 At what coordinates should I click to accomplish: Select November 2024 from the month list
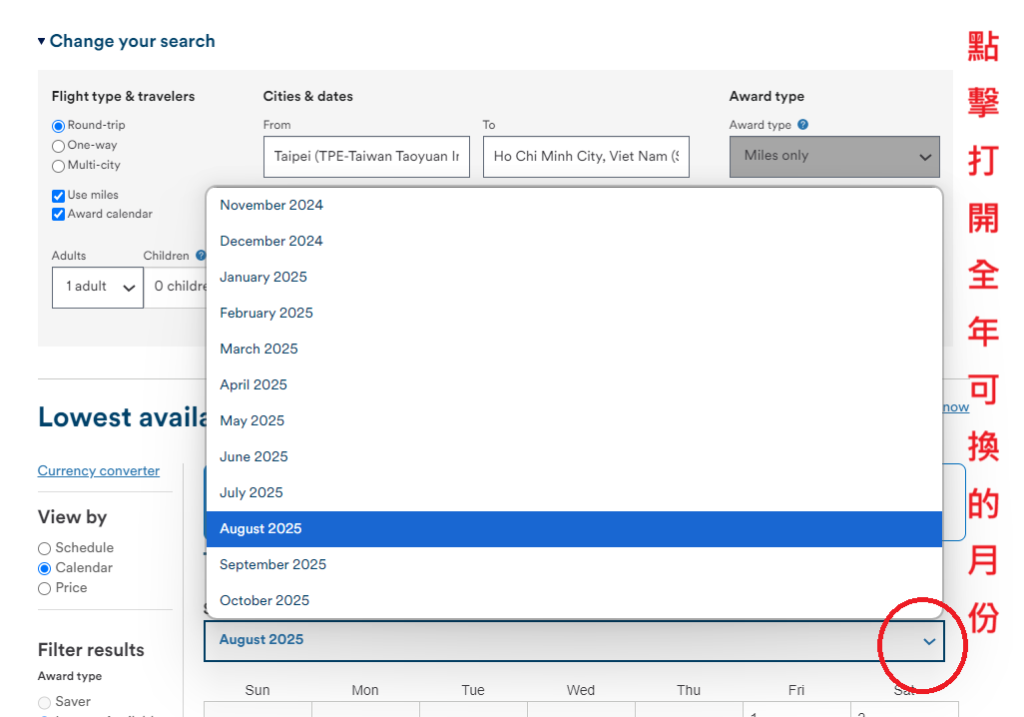[x=272, y=205]
